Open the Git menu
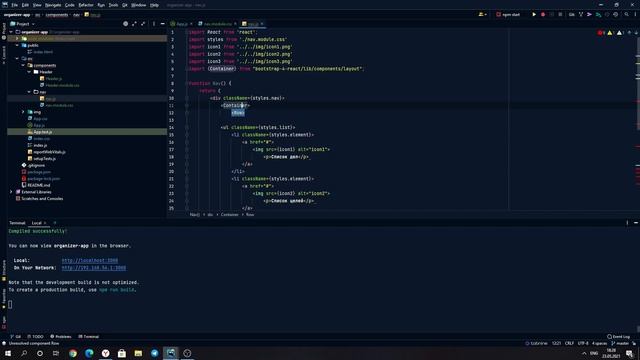Screen dimensions: 640x360 coord(125,5)
